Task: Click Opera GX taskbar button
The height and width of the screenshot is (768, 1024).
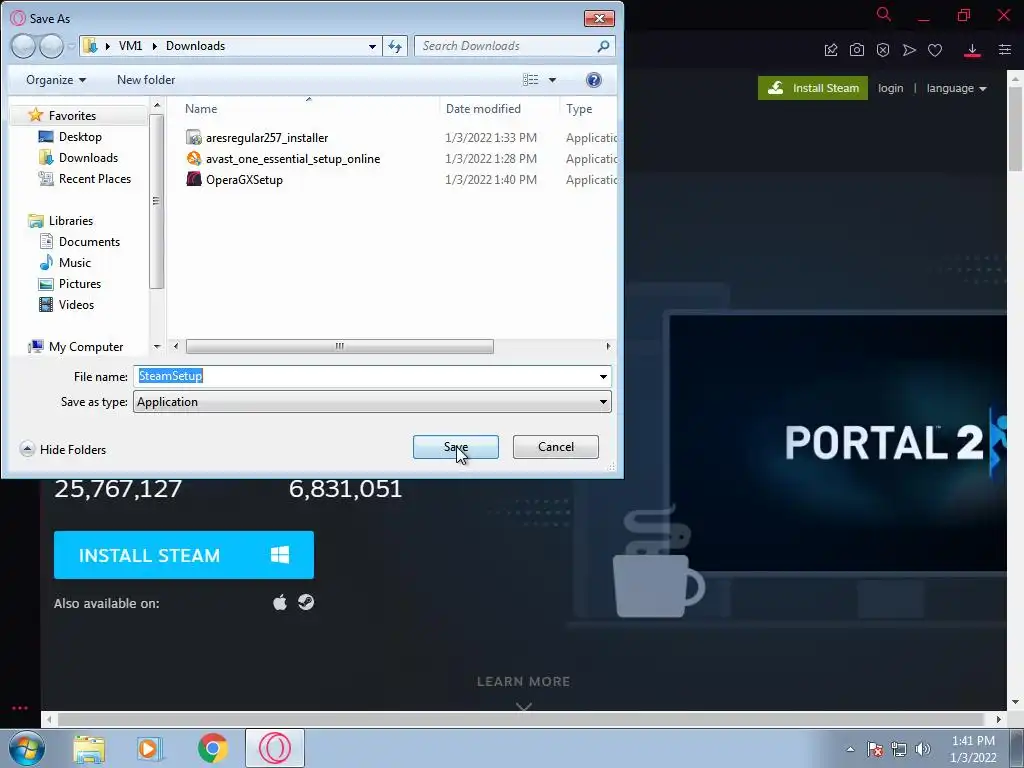Action: [275, 748]
